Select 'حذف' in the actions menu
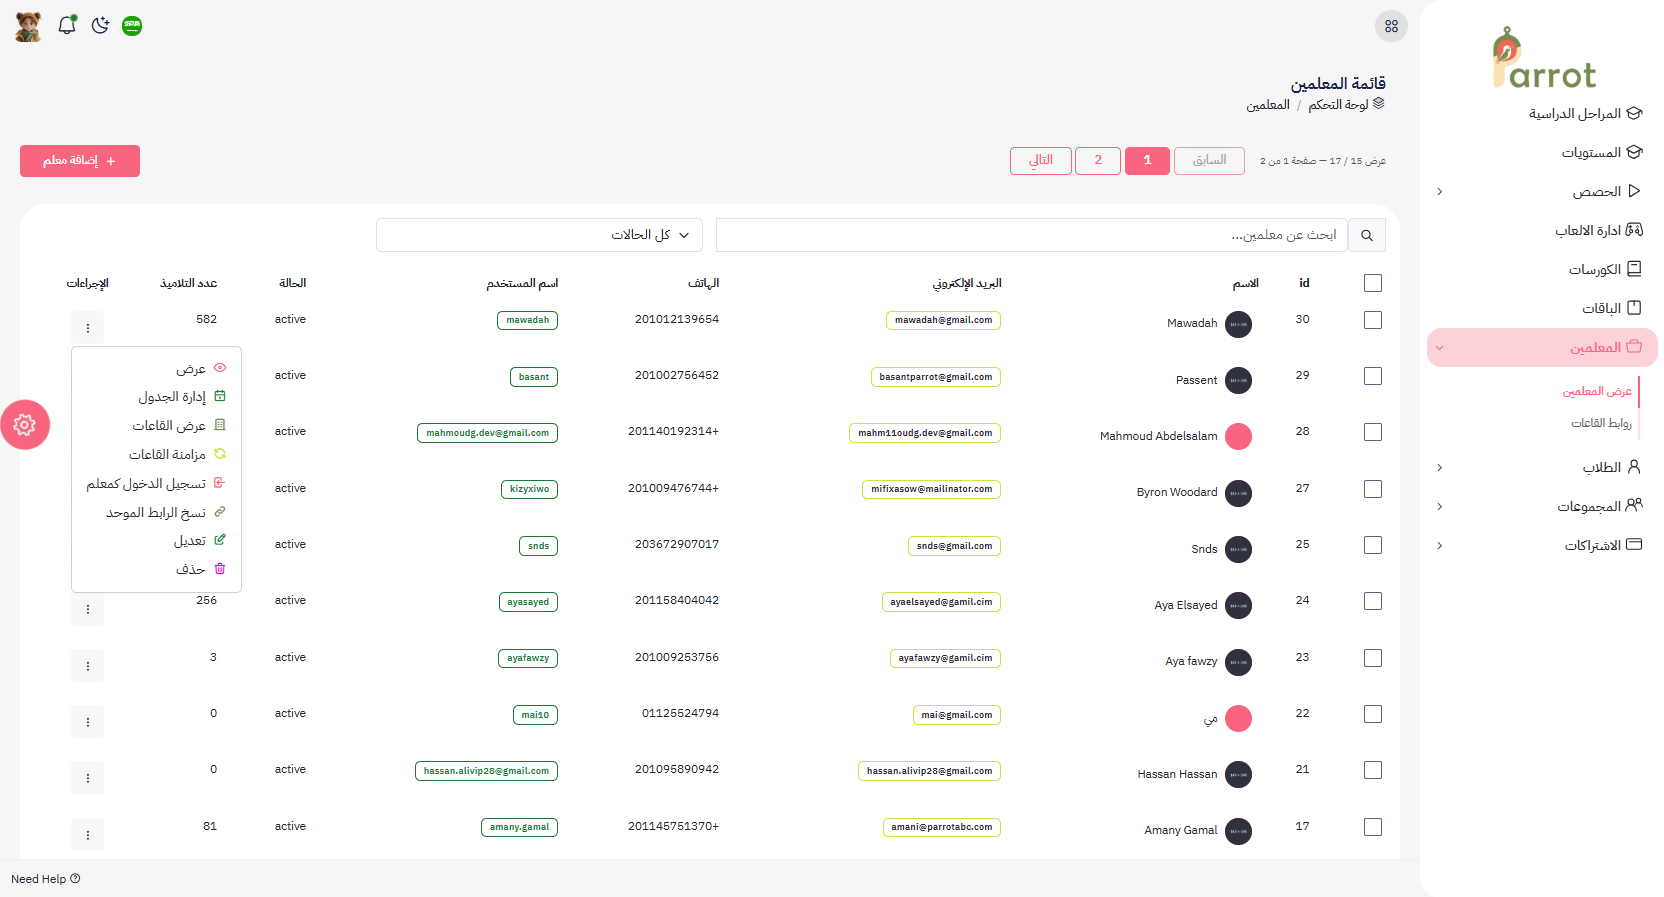 [191, 569]
